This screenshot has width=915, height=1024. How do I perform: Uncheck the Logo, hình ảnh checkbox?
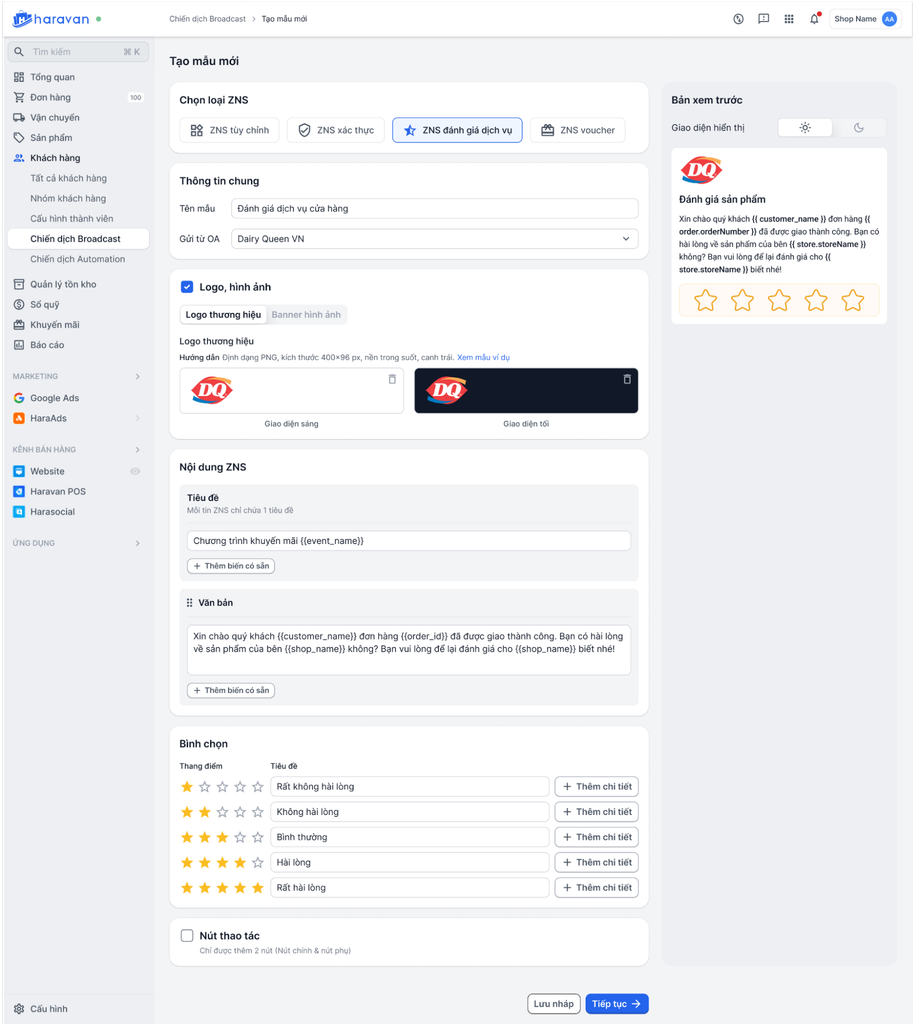click(187, 287)
